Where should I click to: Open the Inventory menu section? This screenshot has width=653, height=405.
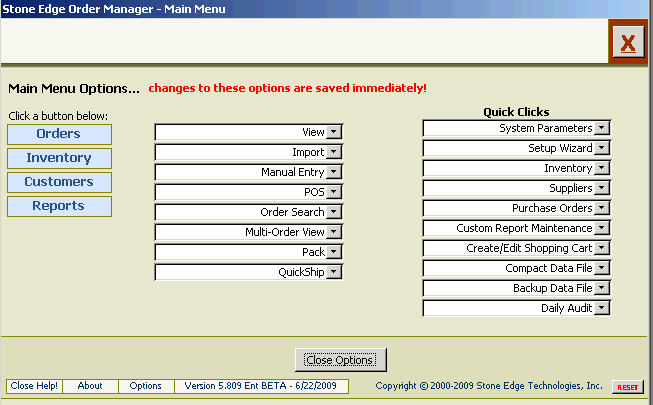59,158
